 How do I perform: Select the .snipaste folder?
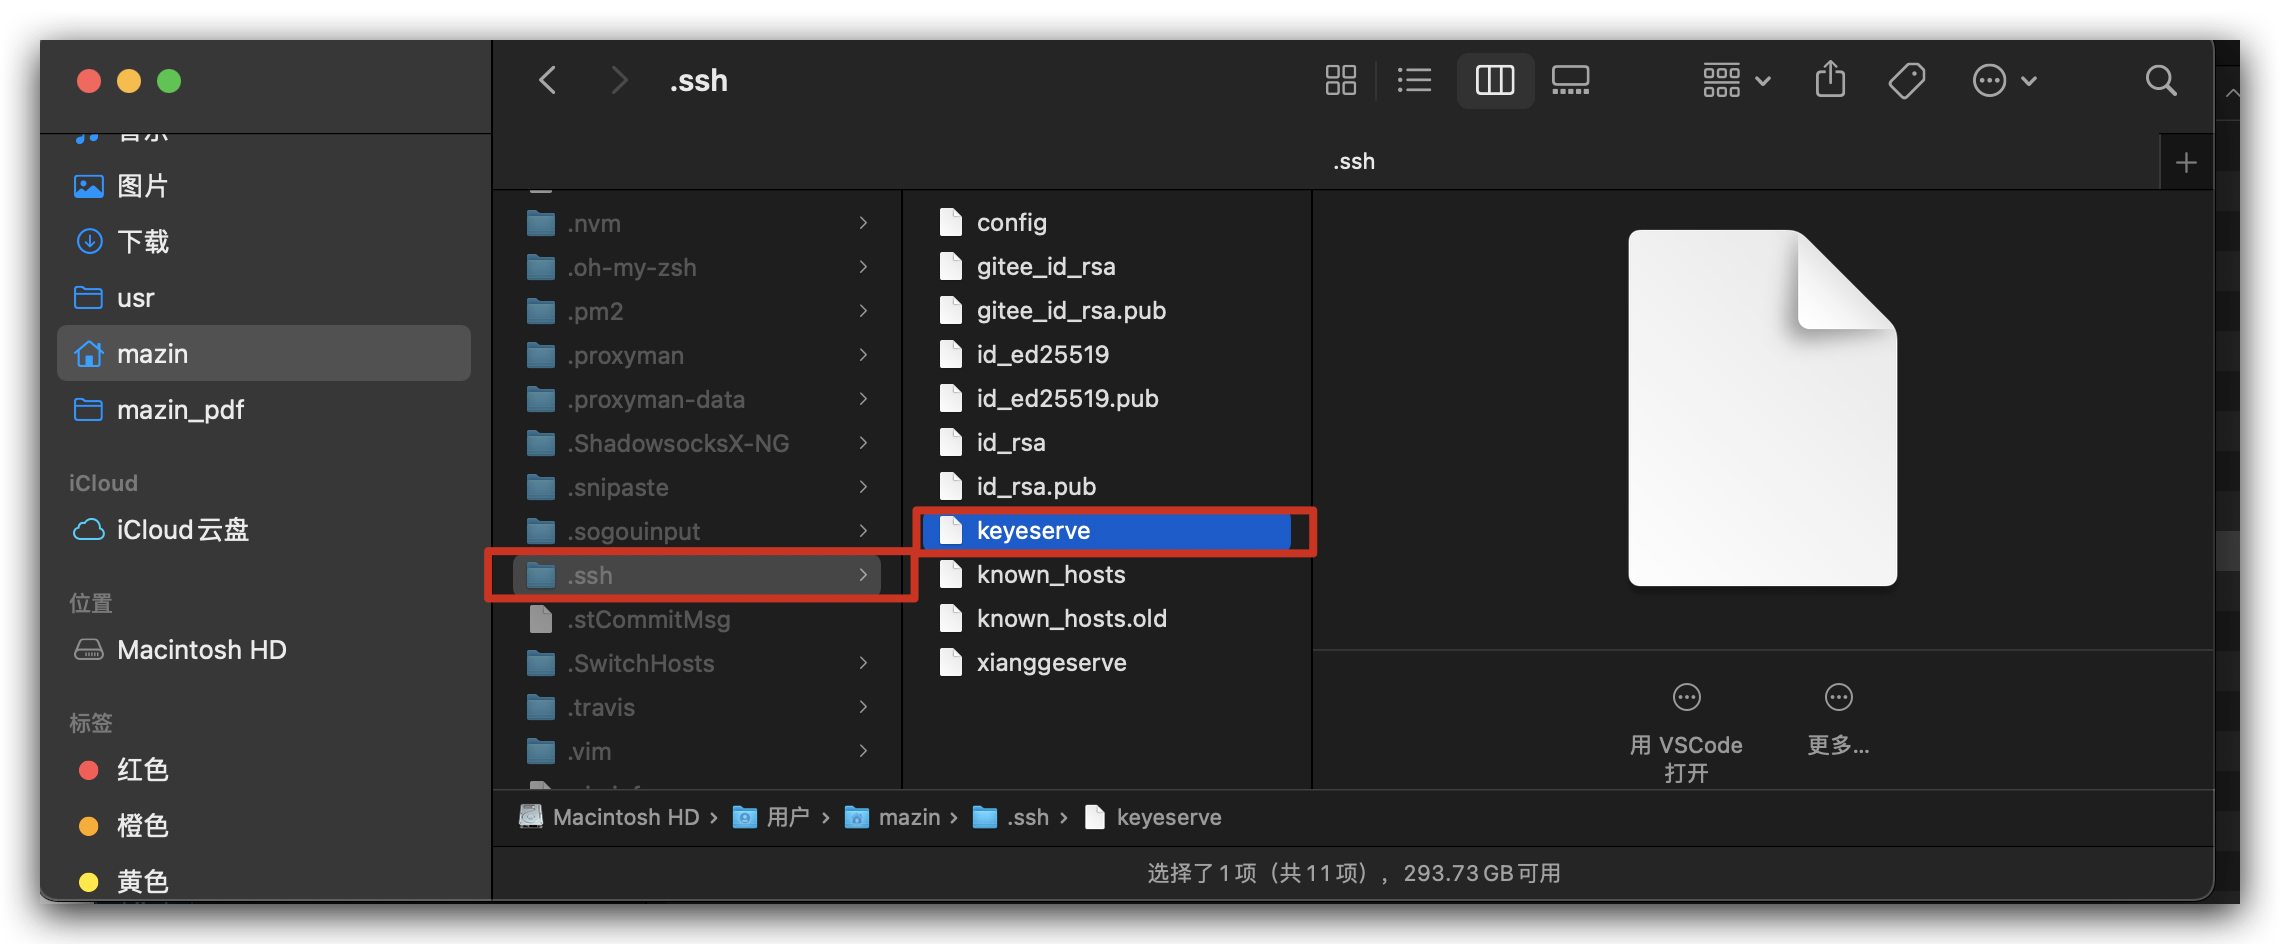697,487
